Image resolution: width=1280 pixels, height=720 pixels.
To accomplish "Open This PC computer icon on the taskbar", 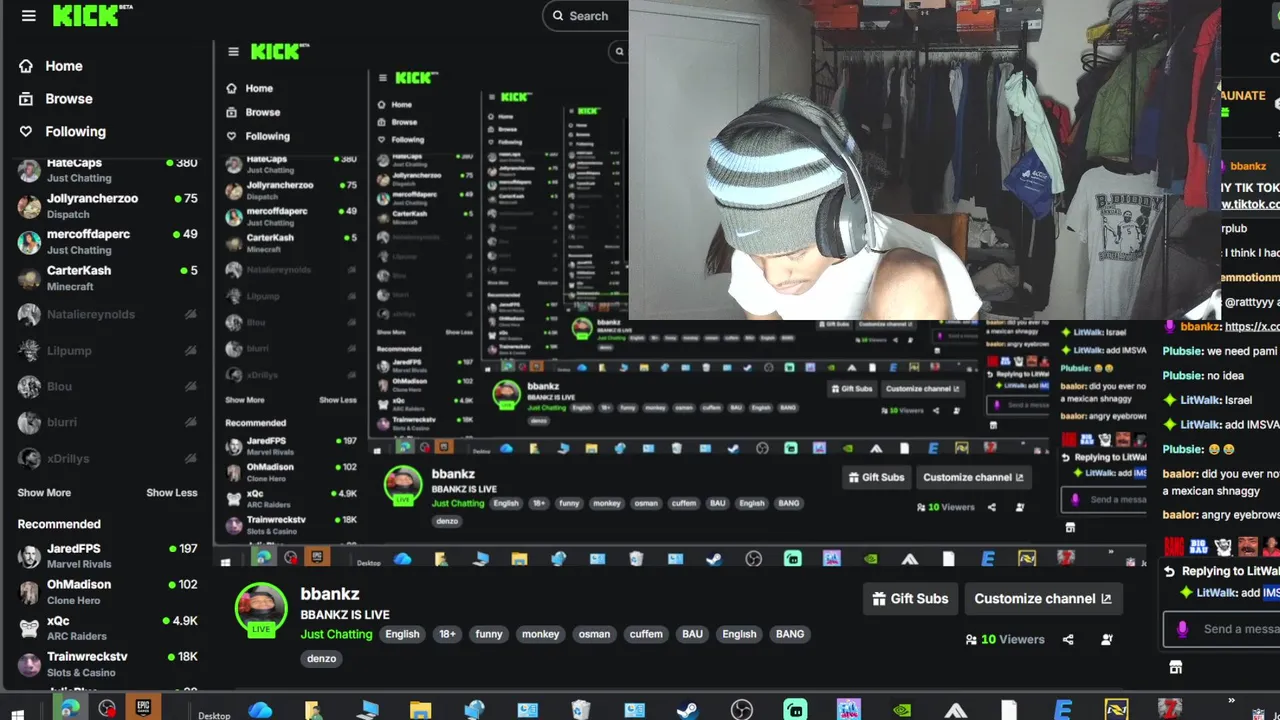I will click(x=367, y=710).
